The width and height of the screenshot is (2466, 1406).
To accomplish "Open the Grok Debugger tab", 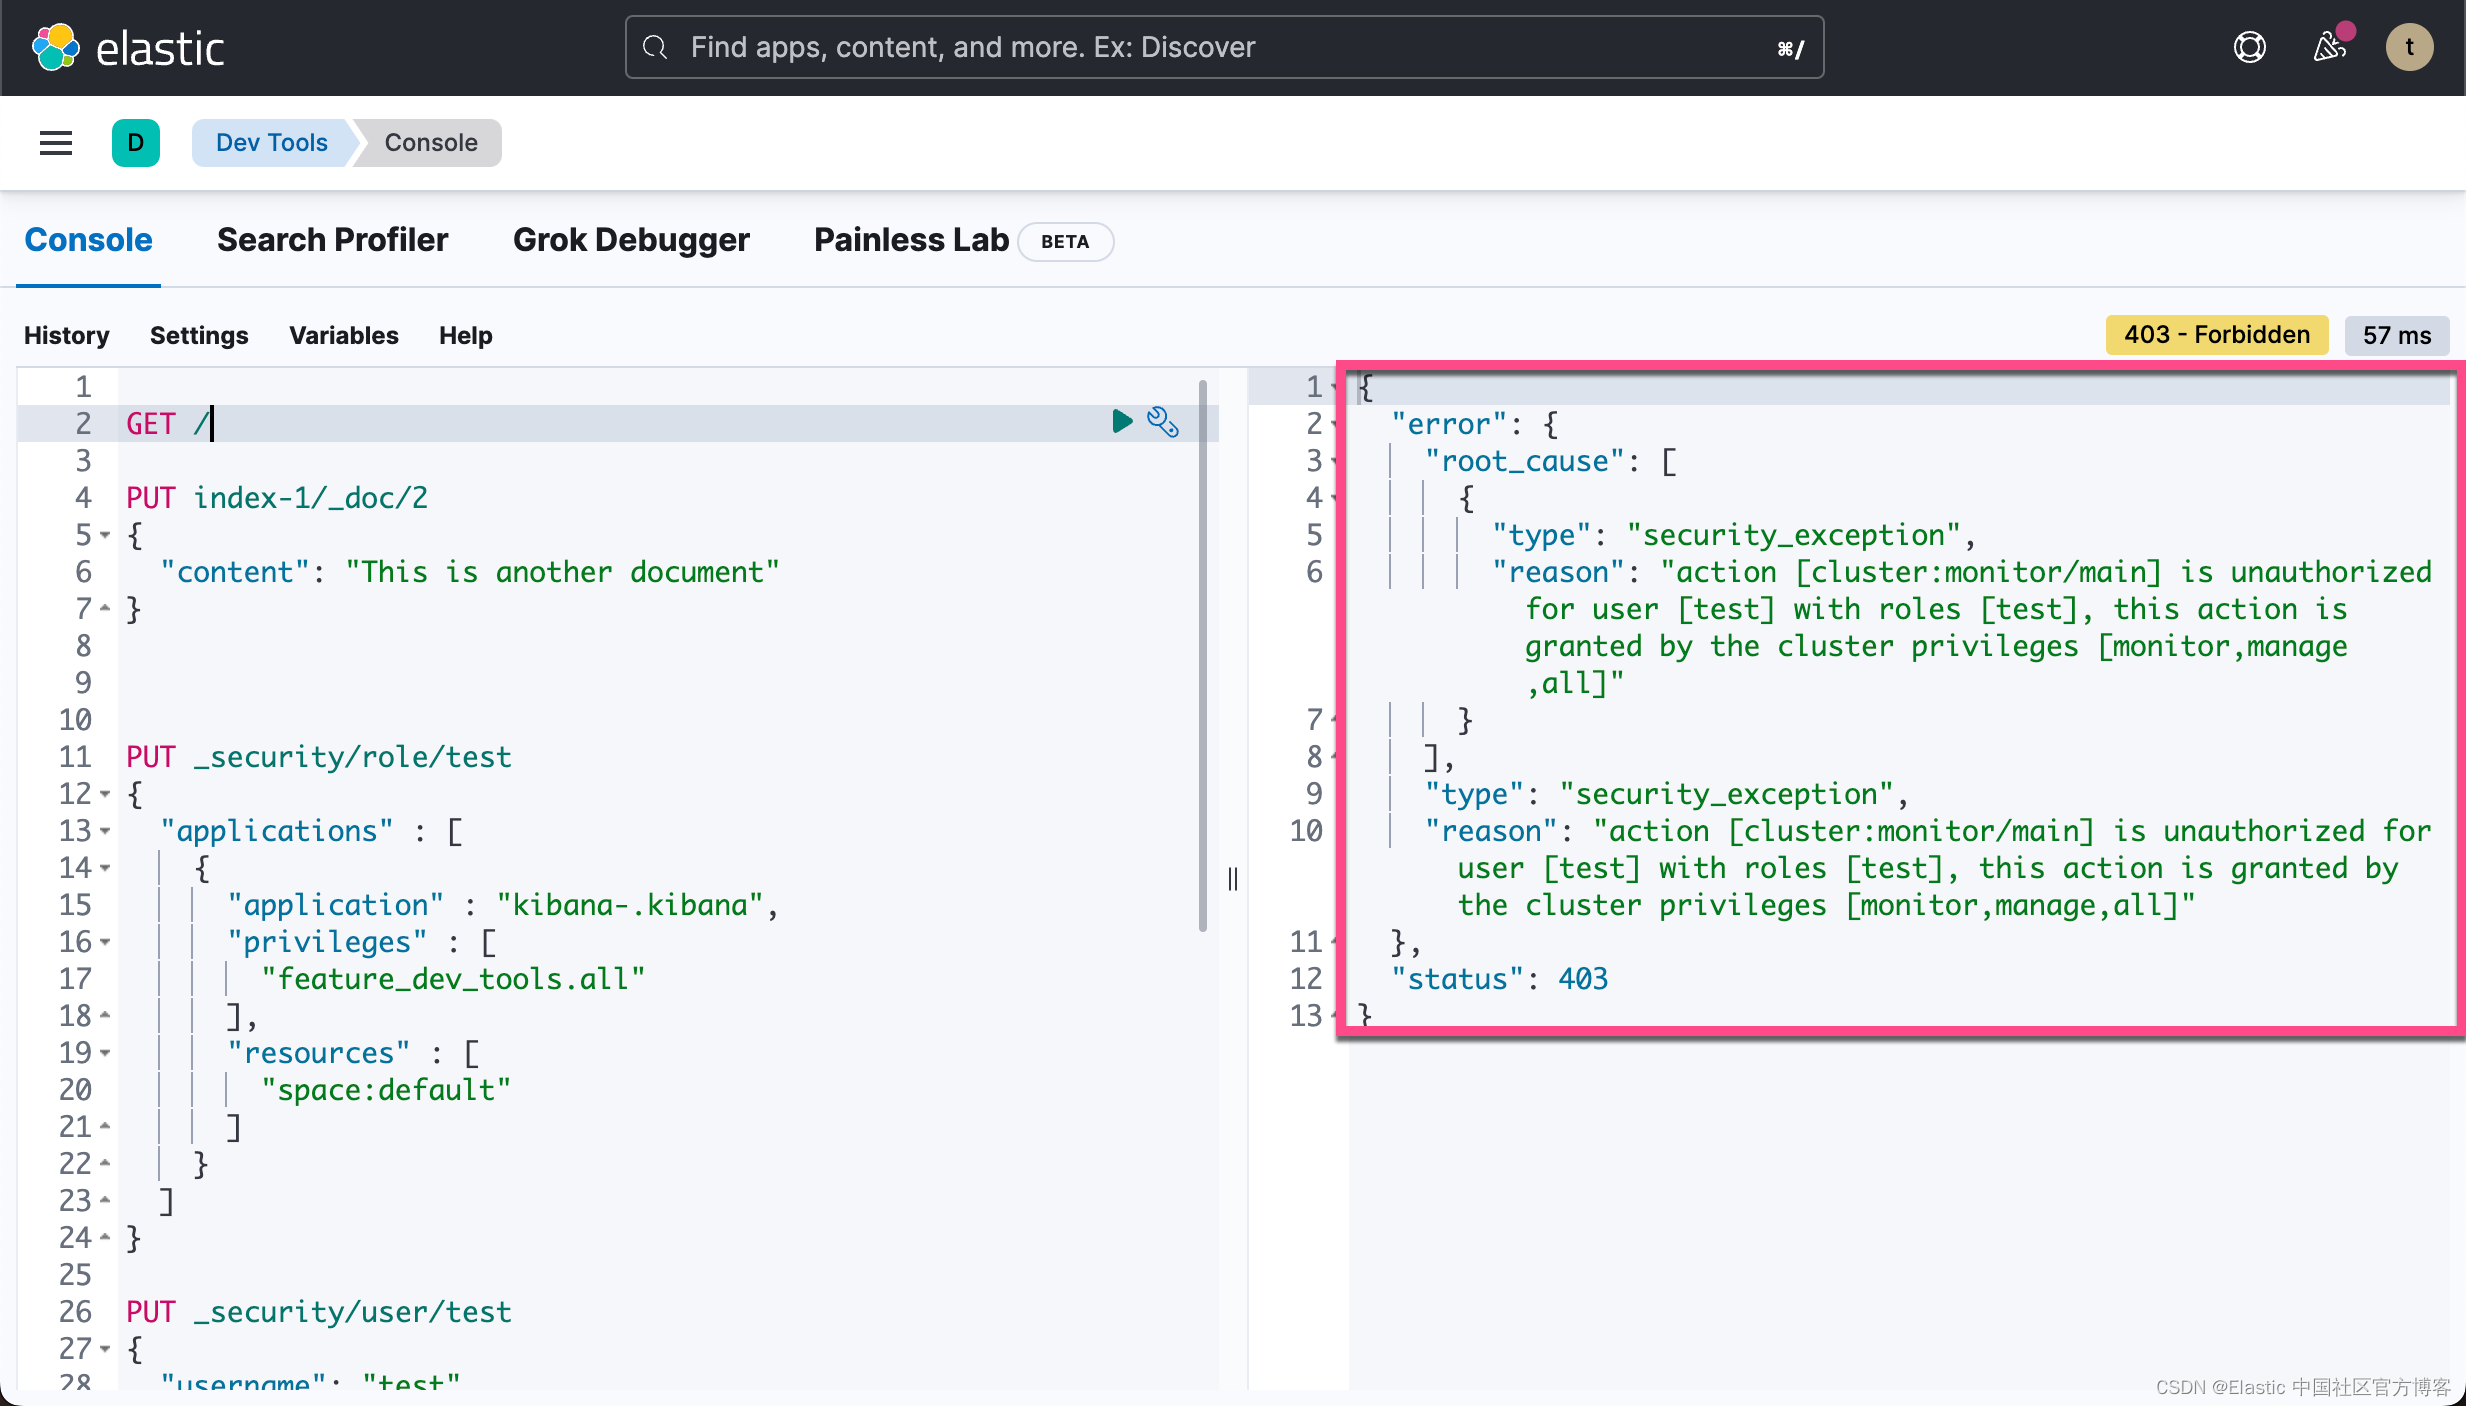I will coord(631,240).
